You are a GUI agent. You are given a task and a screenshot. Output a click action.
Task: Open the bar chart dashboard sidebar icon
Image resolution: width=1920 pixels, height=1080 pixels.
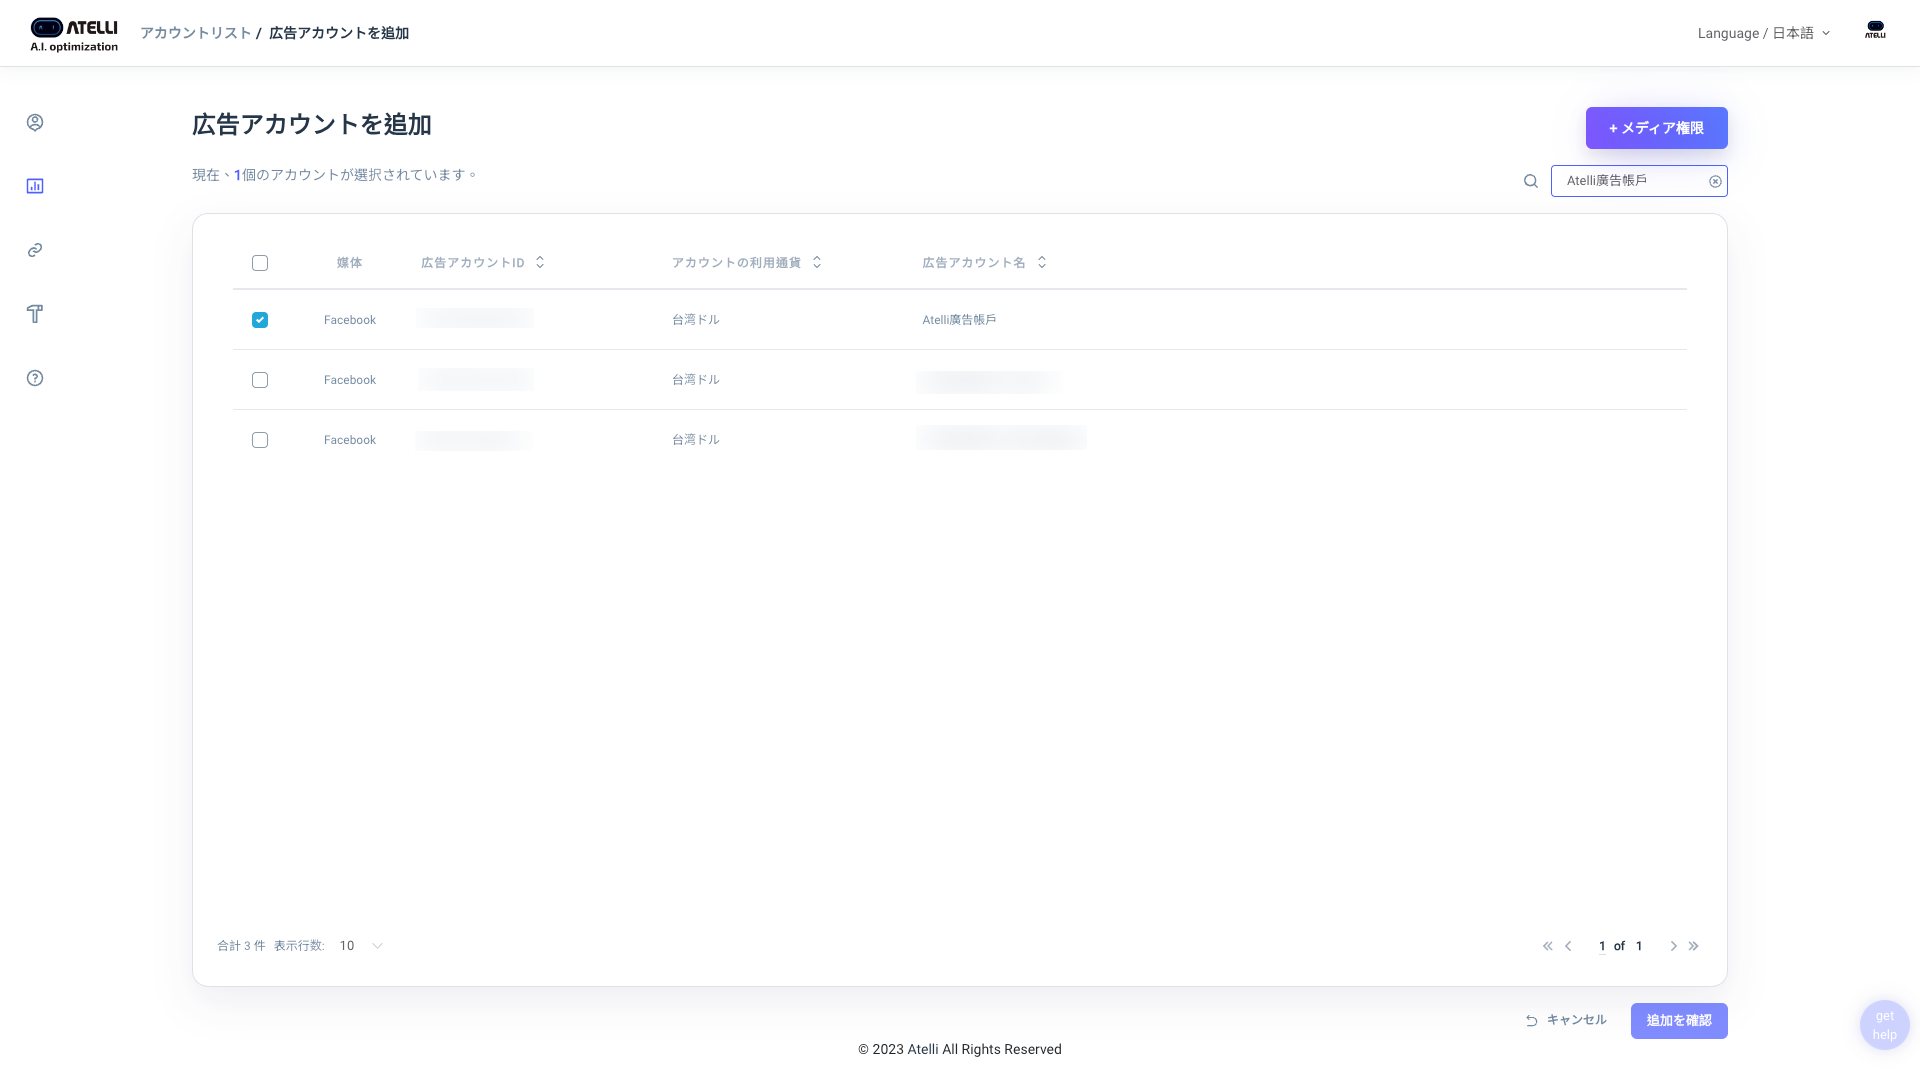tap(35, 186)
